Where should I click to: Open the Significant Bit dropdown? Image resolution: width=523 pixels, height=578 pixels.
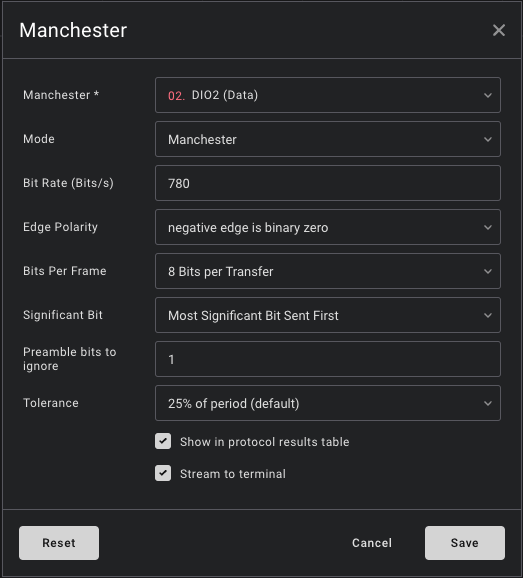(x=328, y=315)
